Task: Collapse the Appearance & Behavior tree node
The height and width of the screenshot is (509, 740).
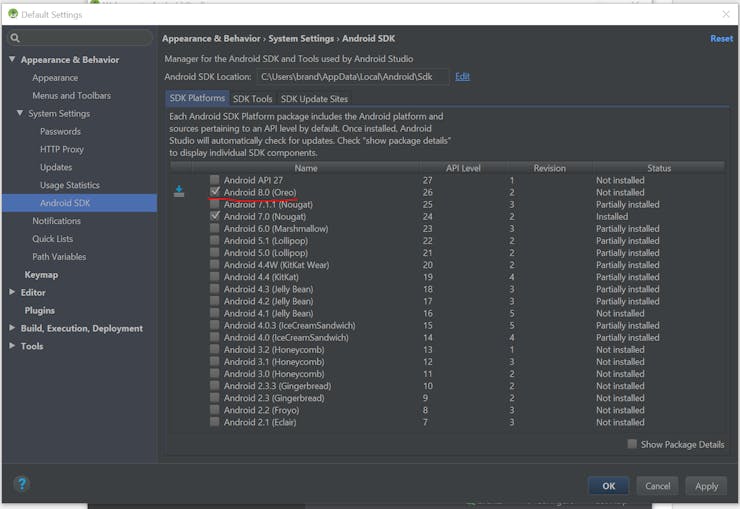Action: click(x=12, y=59)
